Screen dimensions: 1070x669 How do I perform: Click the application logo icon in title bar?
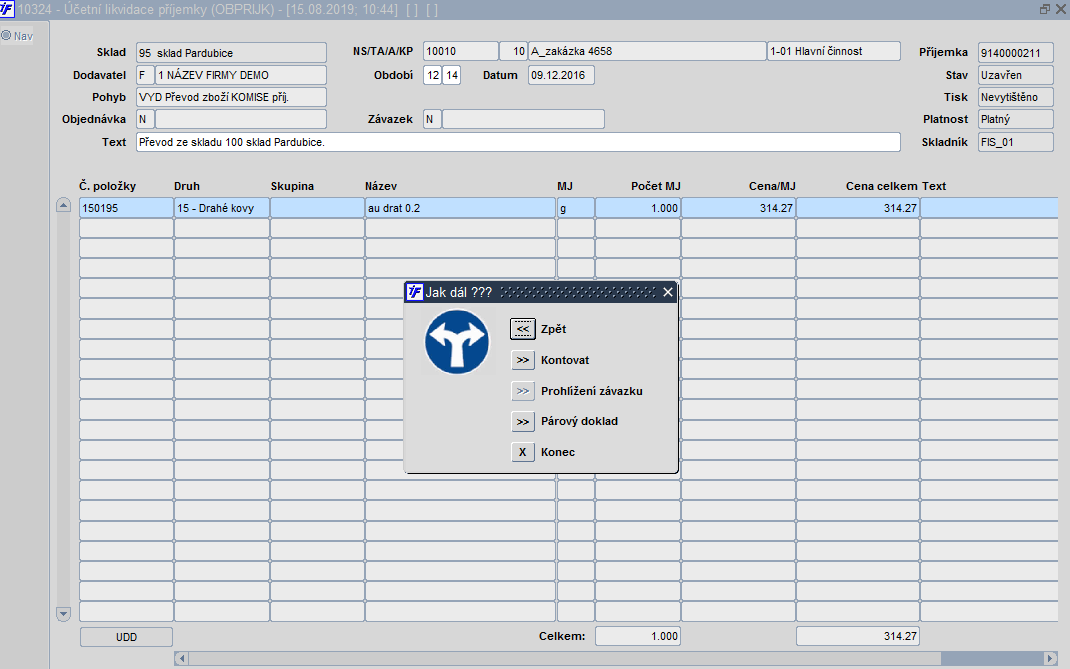point(7,9)
